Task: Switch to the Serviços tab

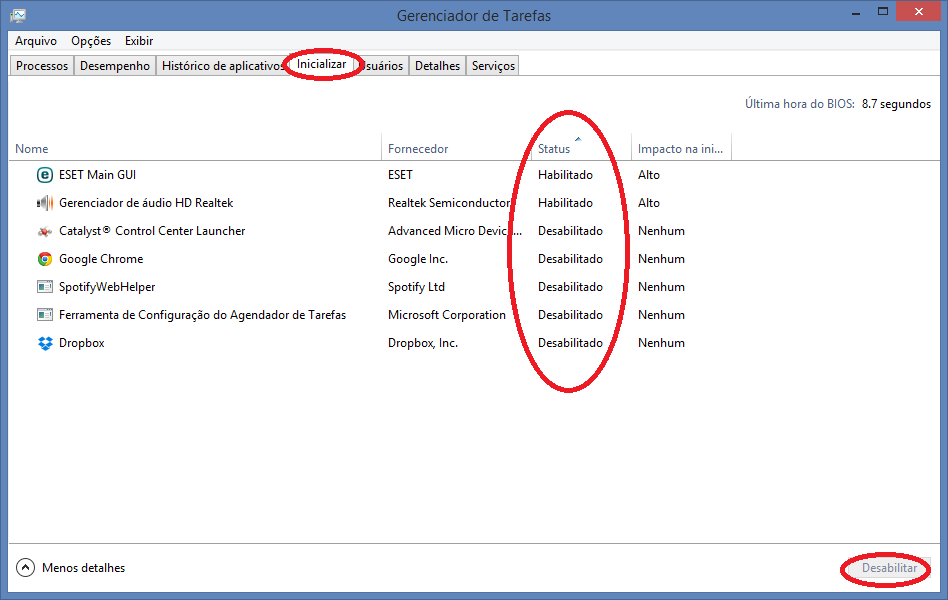Action: coord(493,65)
